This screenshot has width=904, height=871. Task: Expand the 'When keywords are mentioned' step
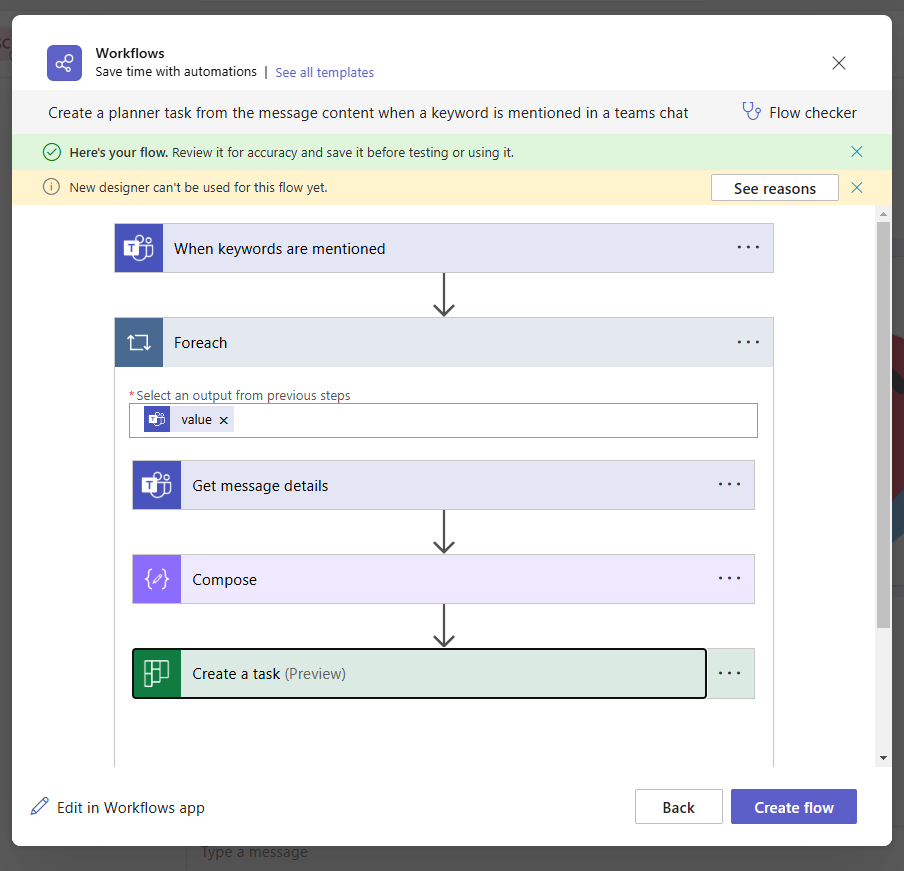(x=444, y=248)
